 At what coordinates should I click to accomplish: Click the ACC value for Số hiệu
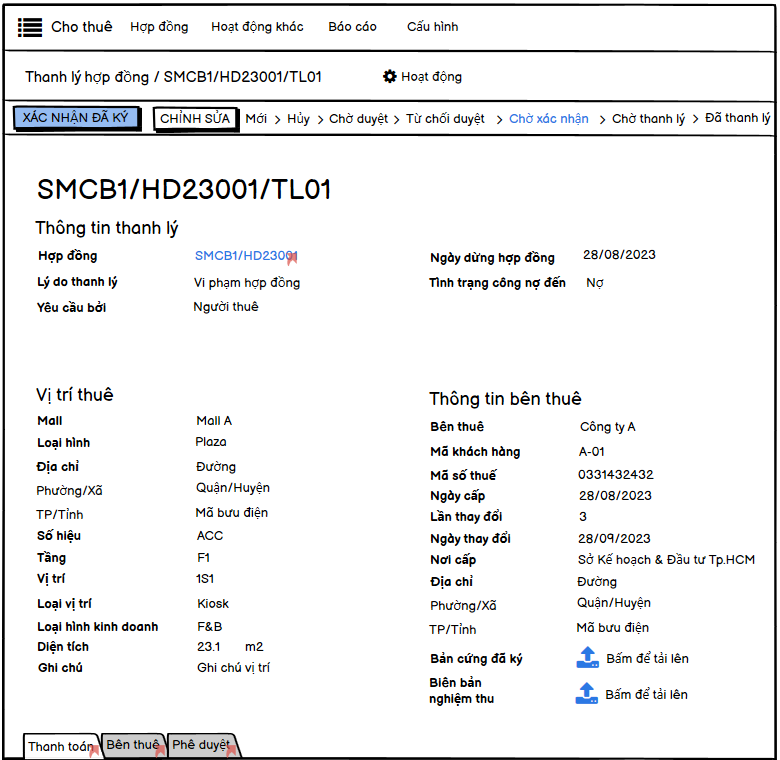tap(210, 536)
